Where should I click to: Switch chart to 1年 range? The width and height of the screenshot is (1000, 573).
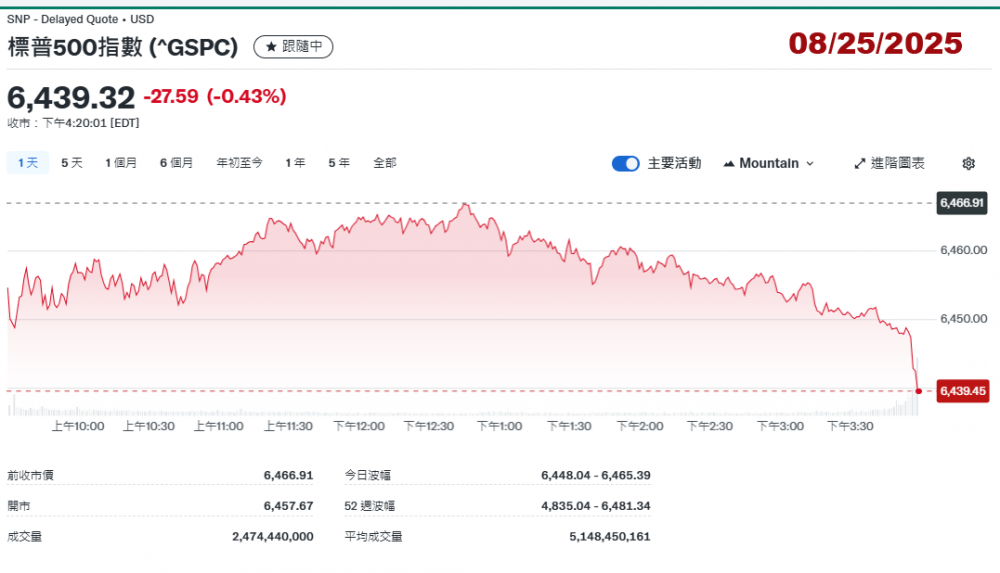(295, 163)
